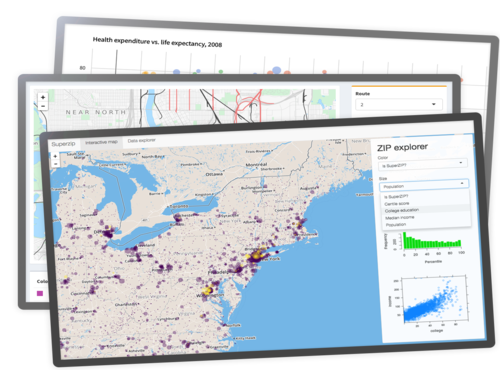This screenshot has height=370, width=500.
Task: Choose 'College education' from the Size list
Action: coord(402,210)
